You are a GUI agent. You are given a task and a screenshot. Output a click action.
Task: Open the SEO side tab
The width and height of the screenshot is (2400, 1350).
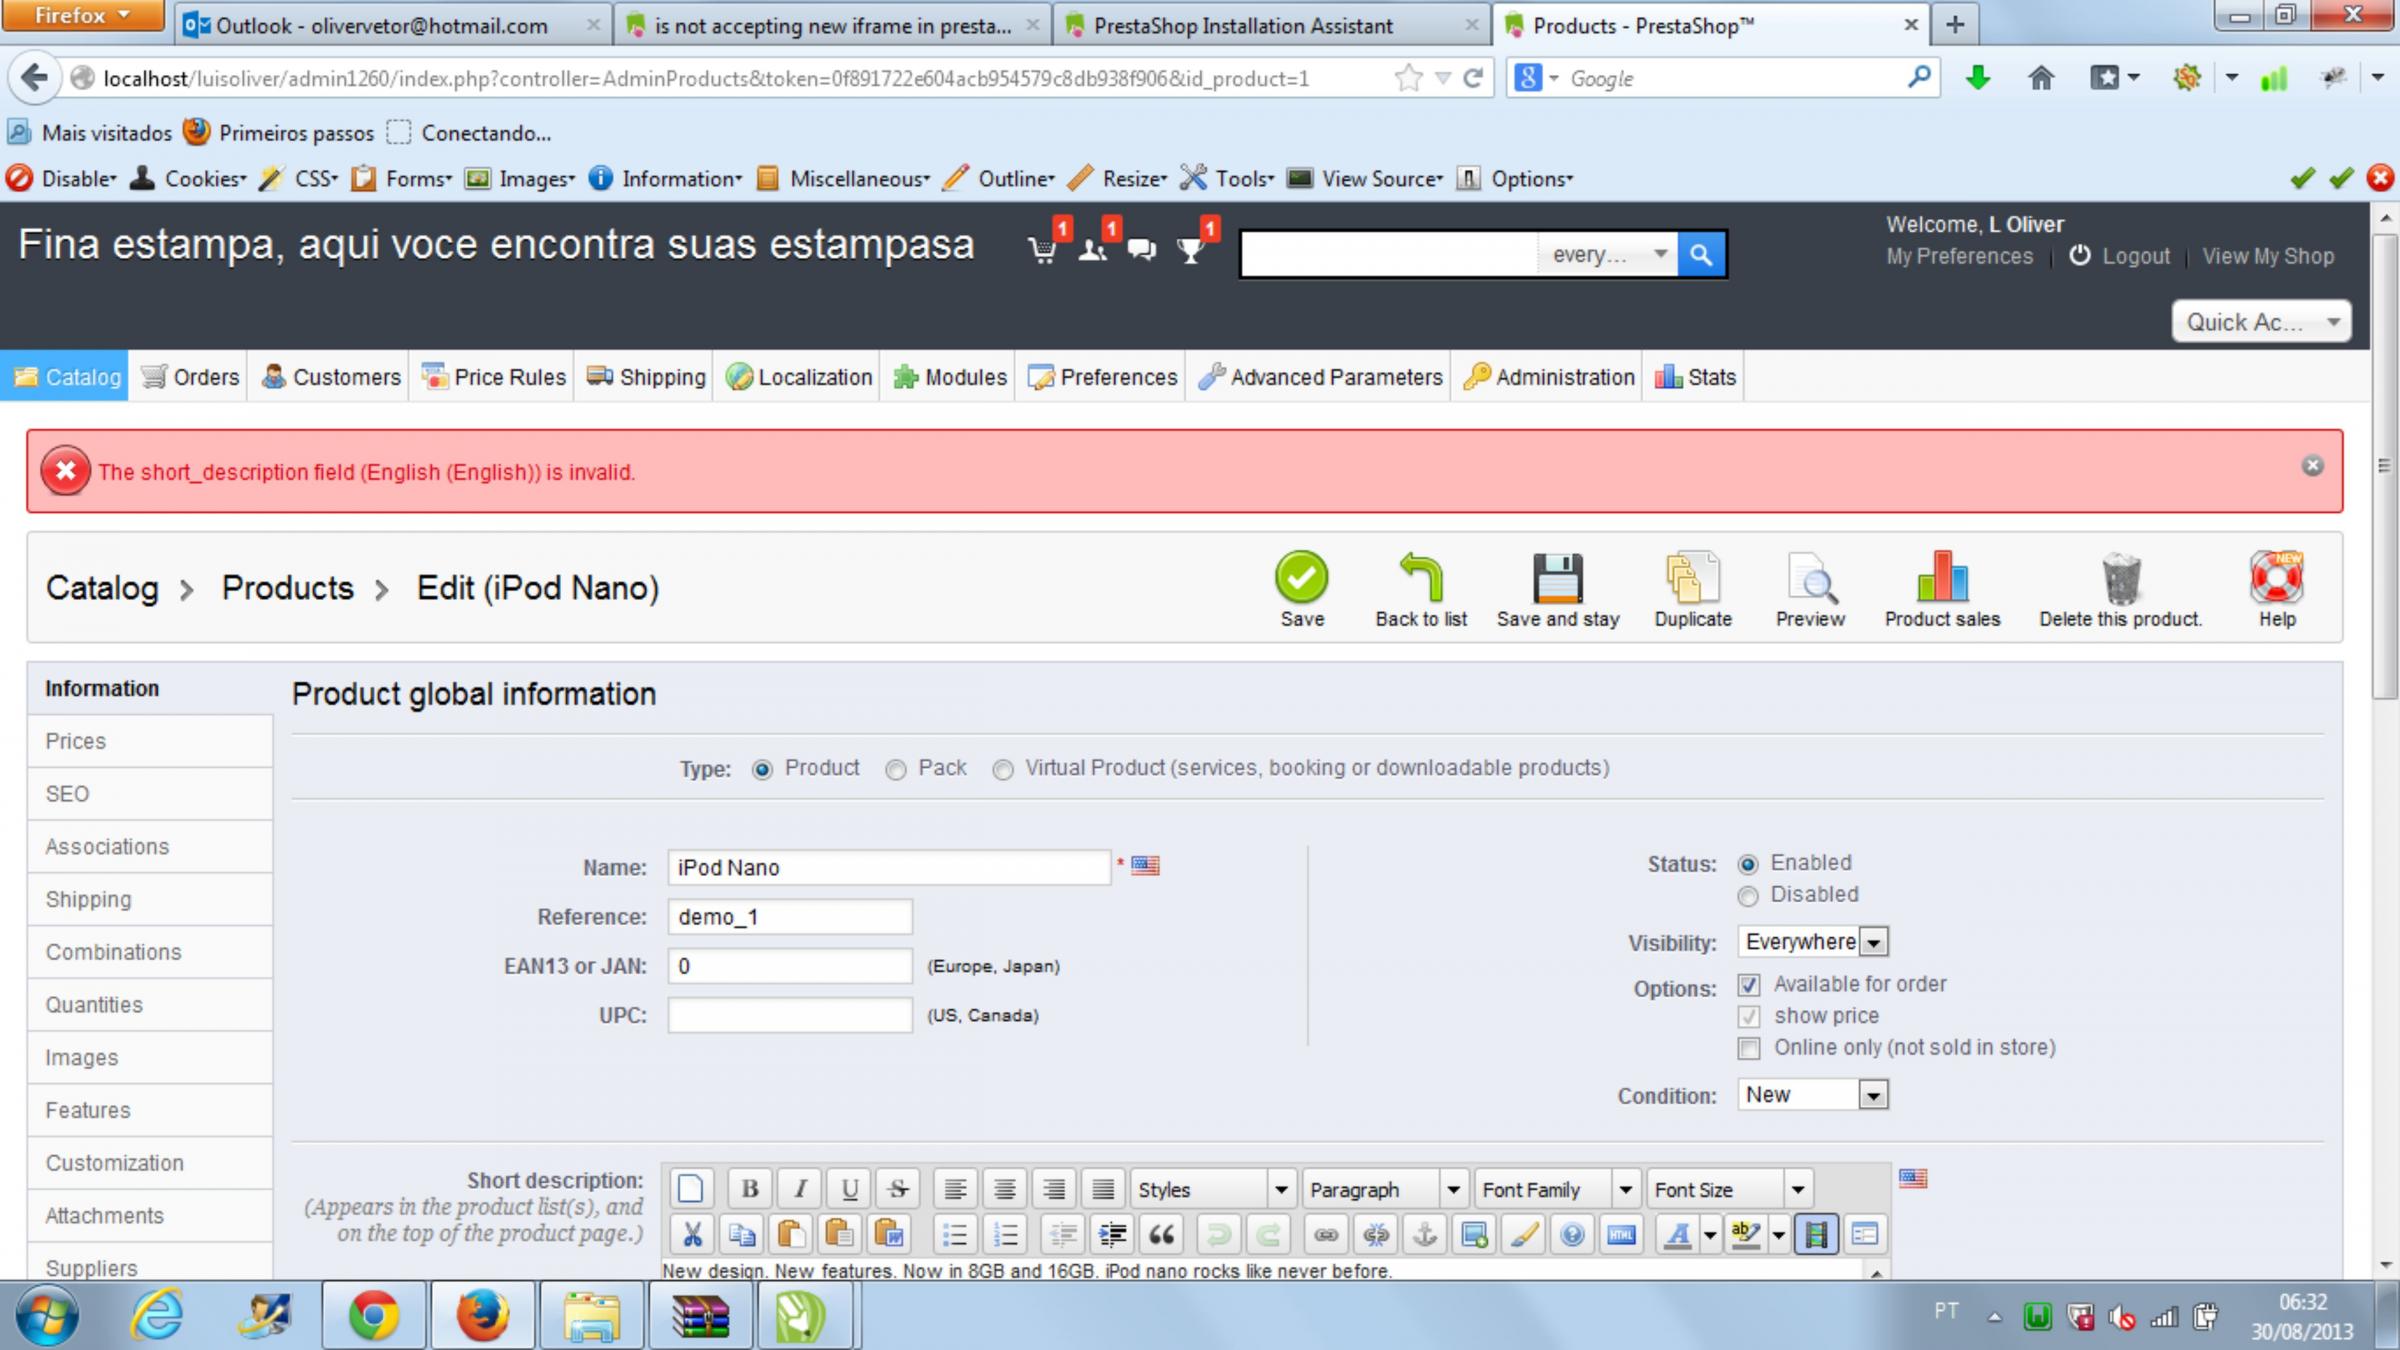click(x=150, y=794)
